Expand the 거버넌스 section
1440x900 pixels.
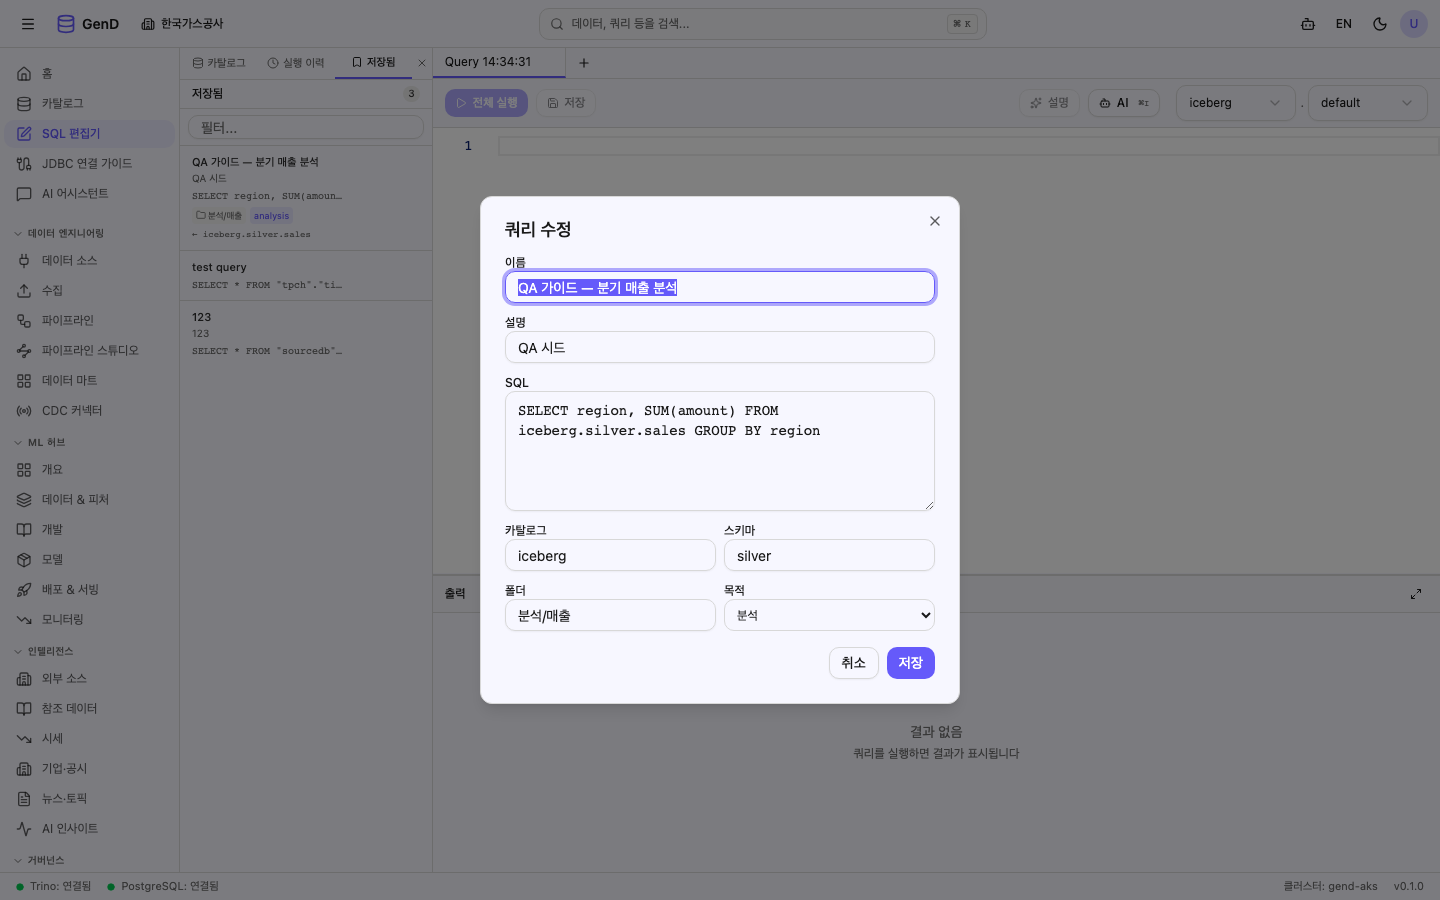(40, 860)
